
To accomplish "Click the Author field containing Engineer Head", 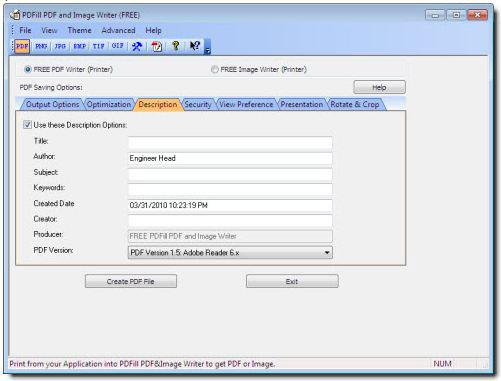I will 230,158.
